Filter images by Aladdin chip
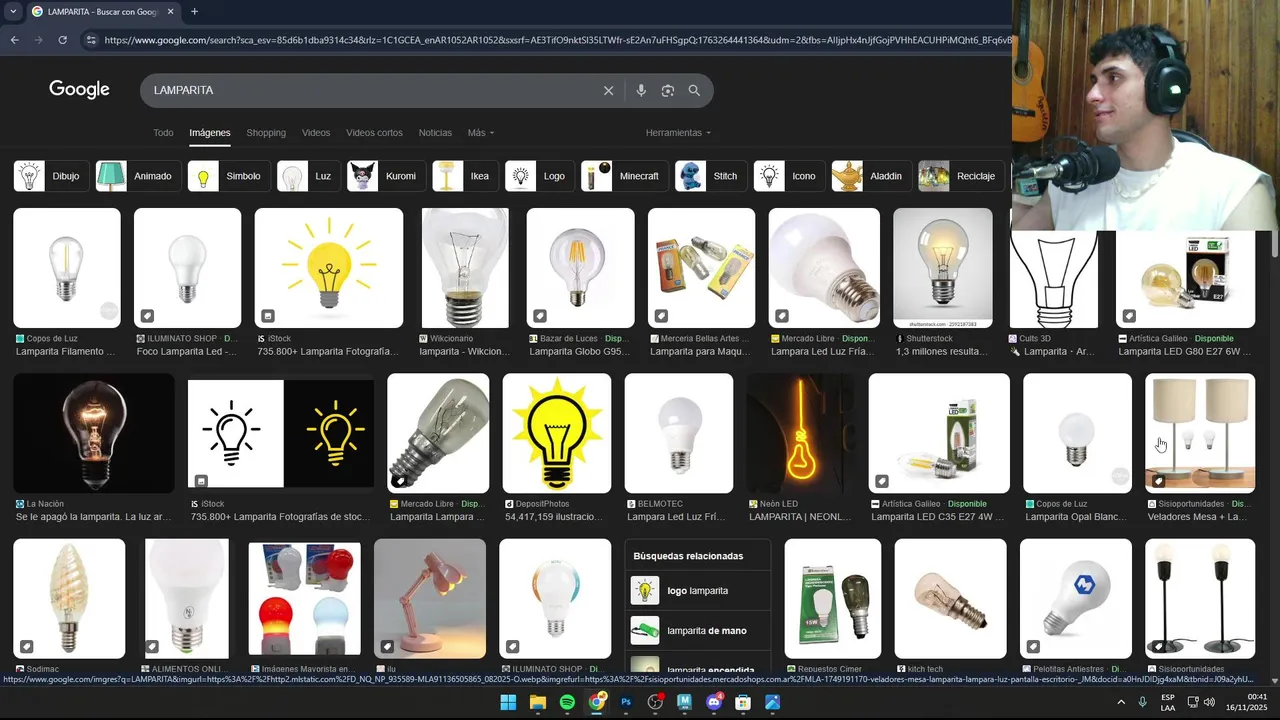This screenshot has width=1280, height=720. click(x=871, y=176)
